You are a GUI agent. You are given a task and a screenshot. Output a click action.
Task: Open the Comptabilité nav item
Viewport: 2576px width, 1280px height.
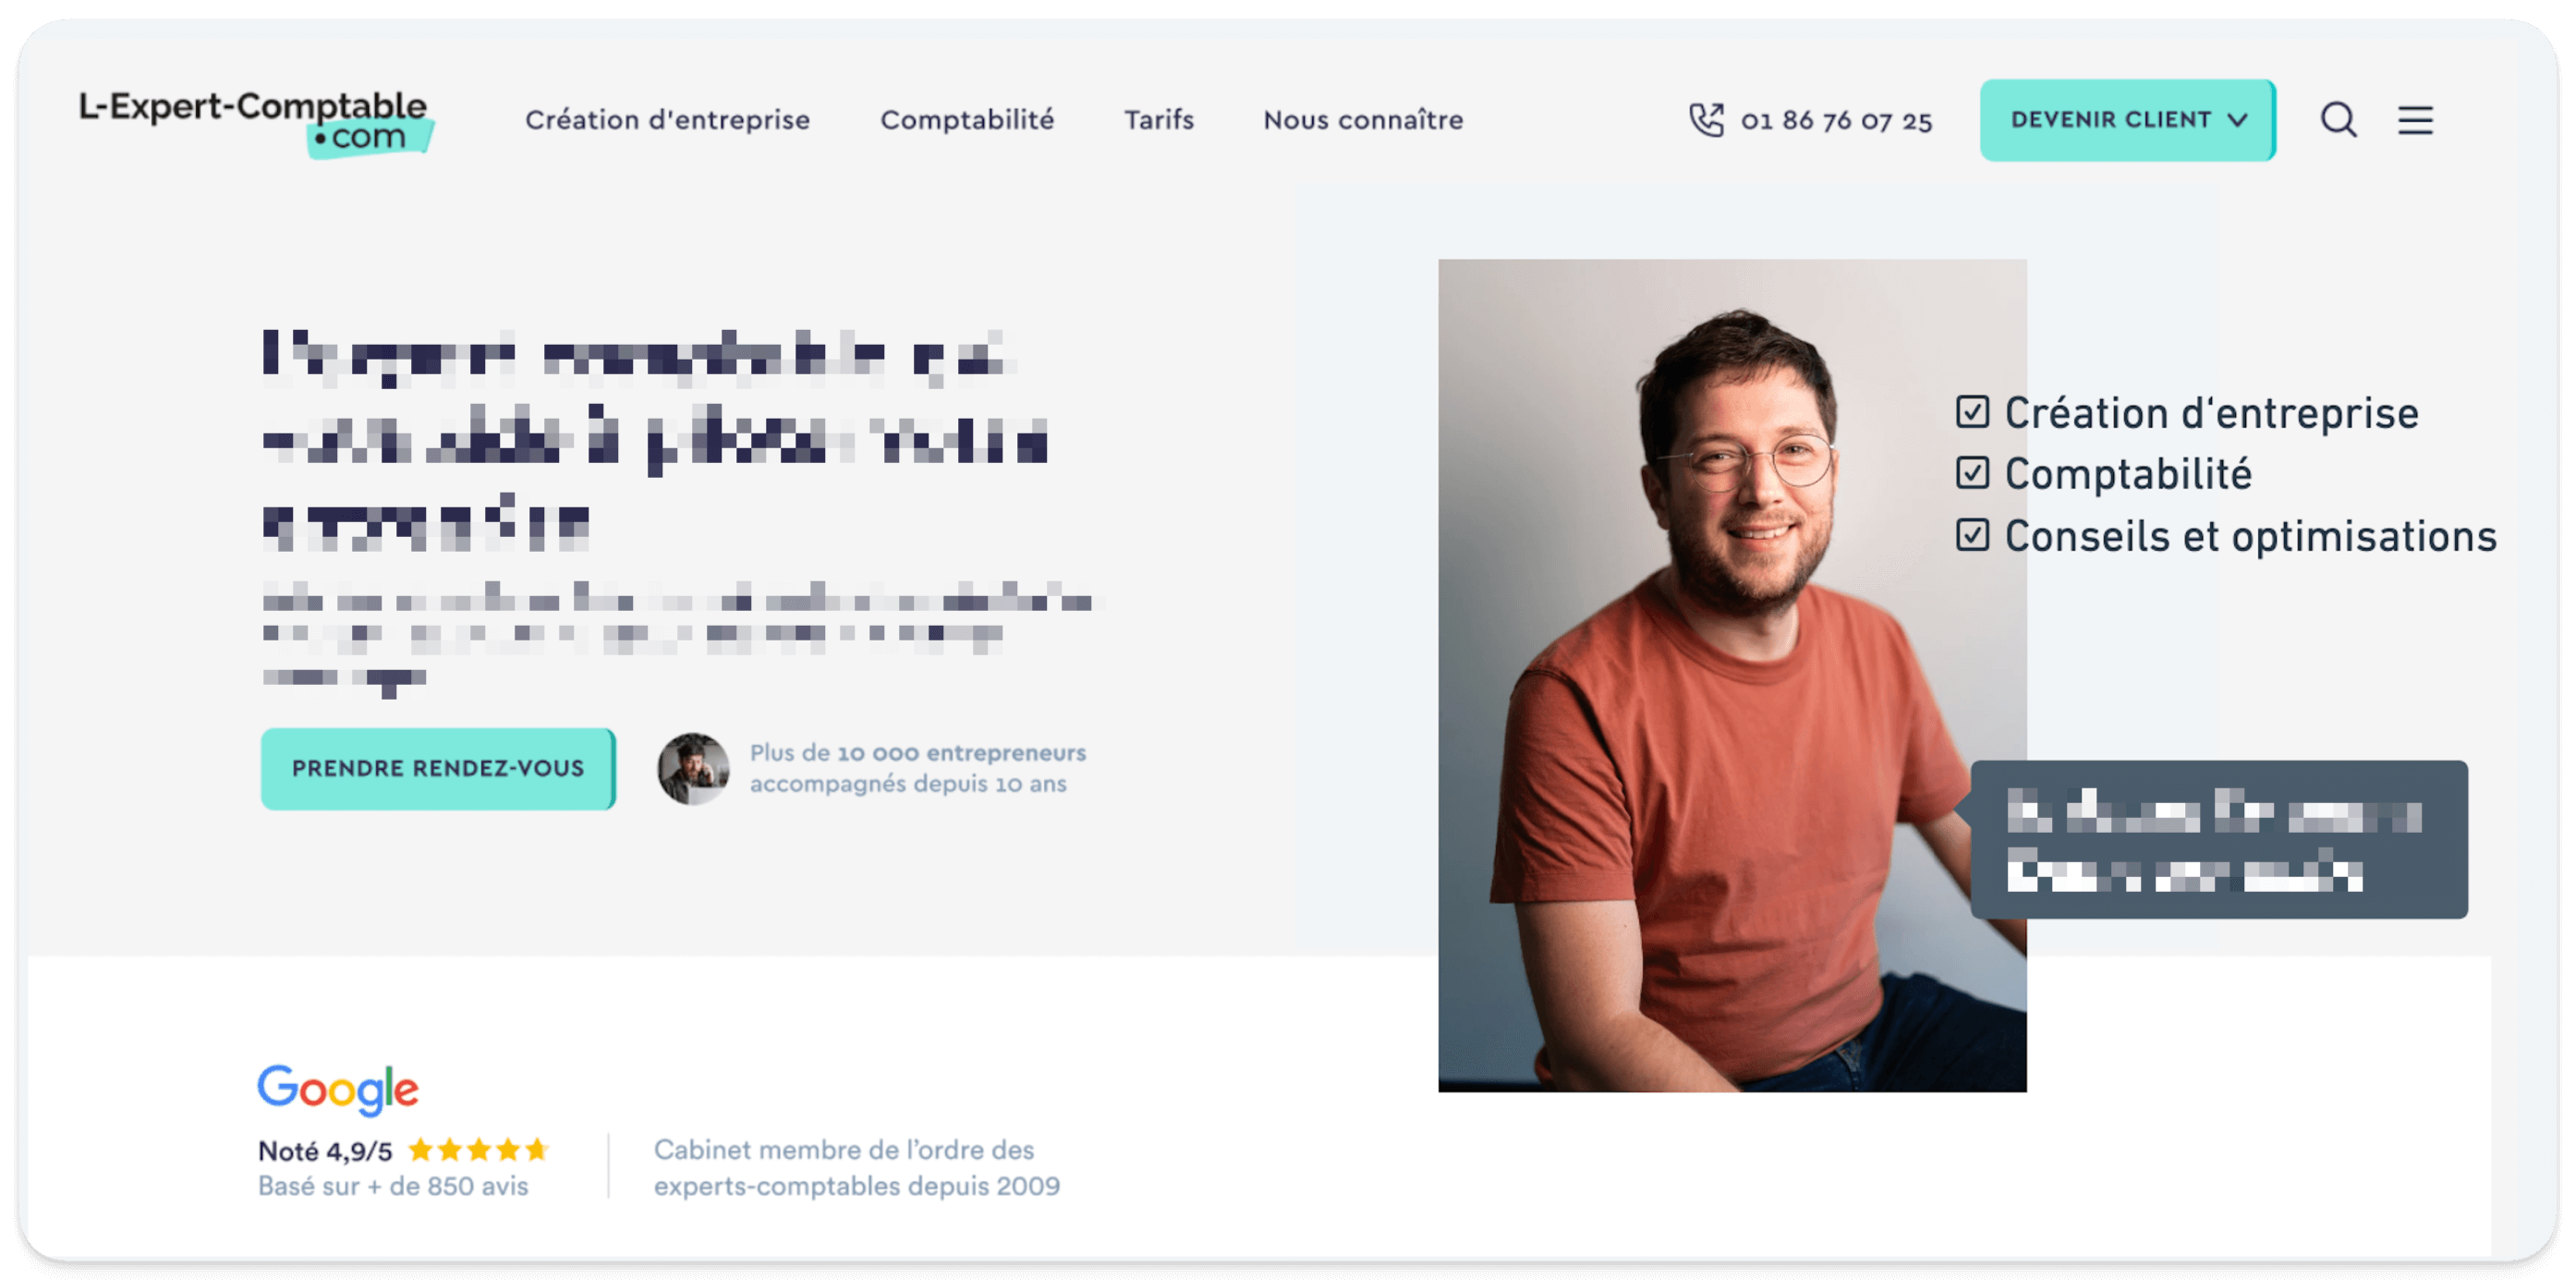(x=966, y=120)
